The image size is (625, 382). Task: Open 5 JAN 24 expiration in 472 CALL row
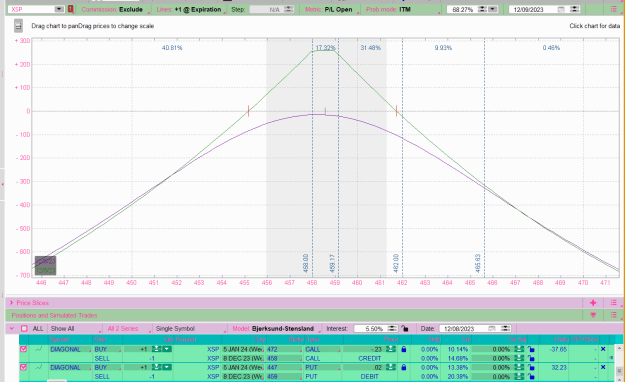[243, 349]
